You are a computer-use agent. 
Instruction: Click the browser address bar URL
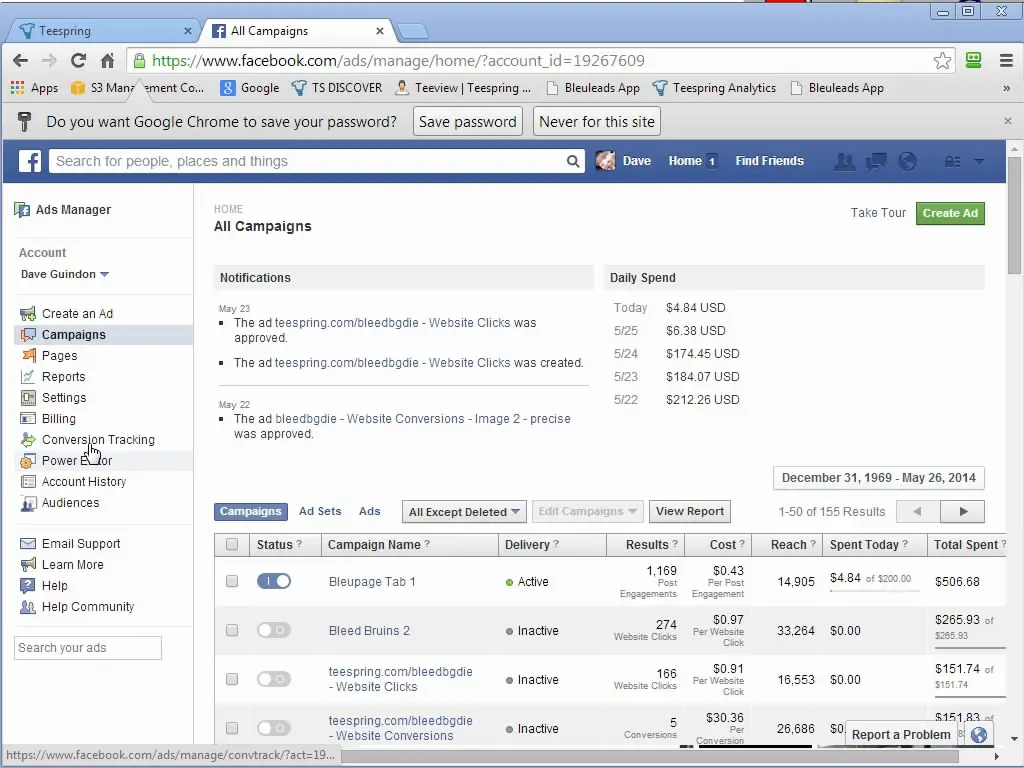398,61
